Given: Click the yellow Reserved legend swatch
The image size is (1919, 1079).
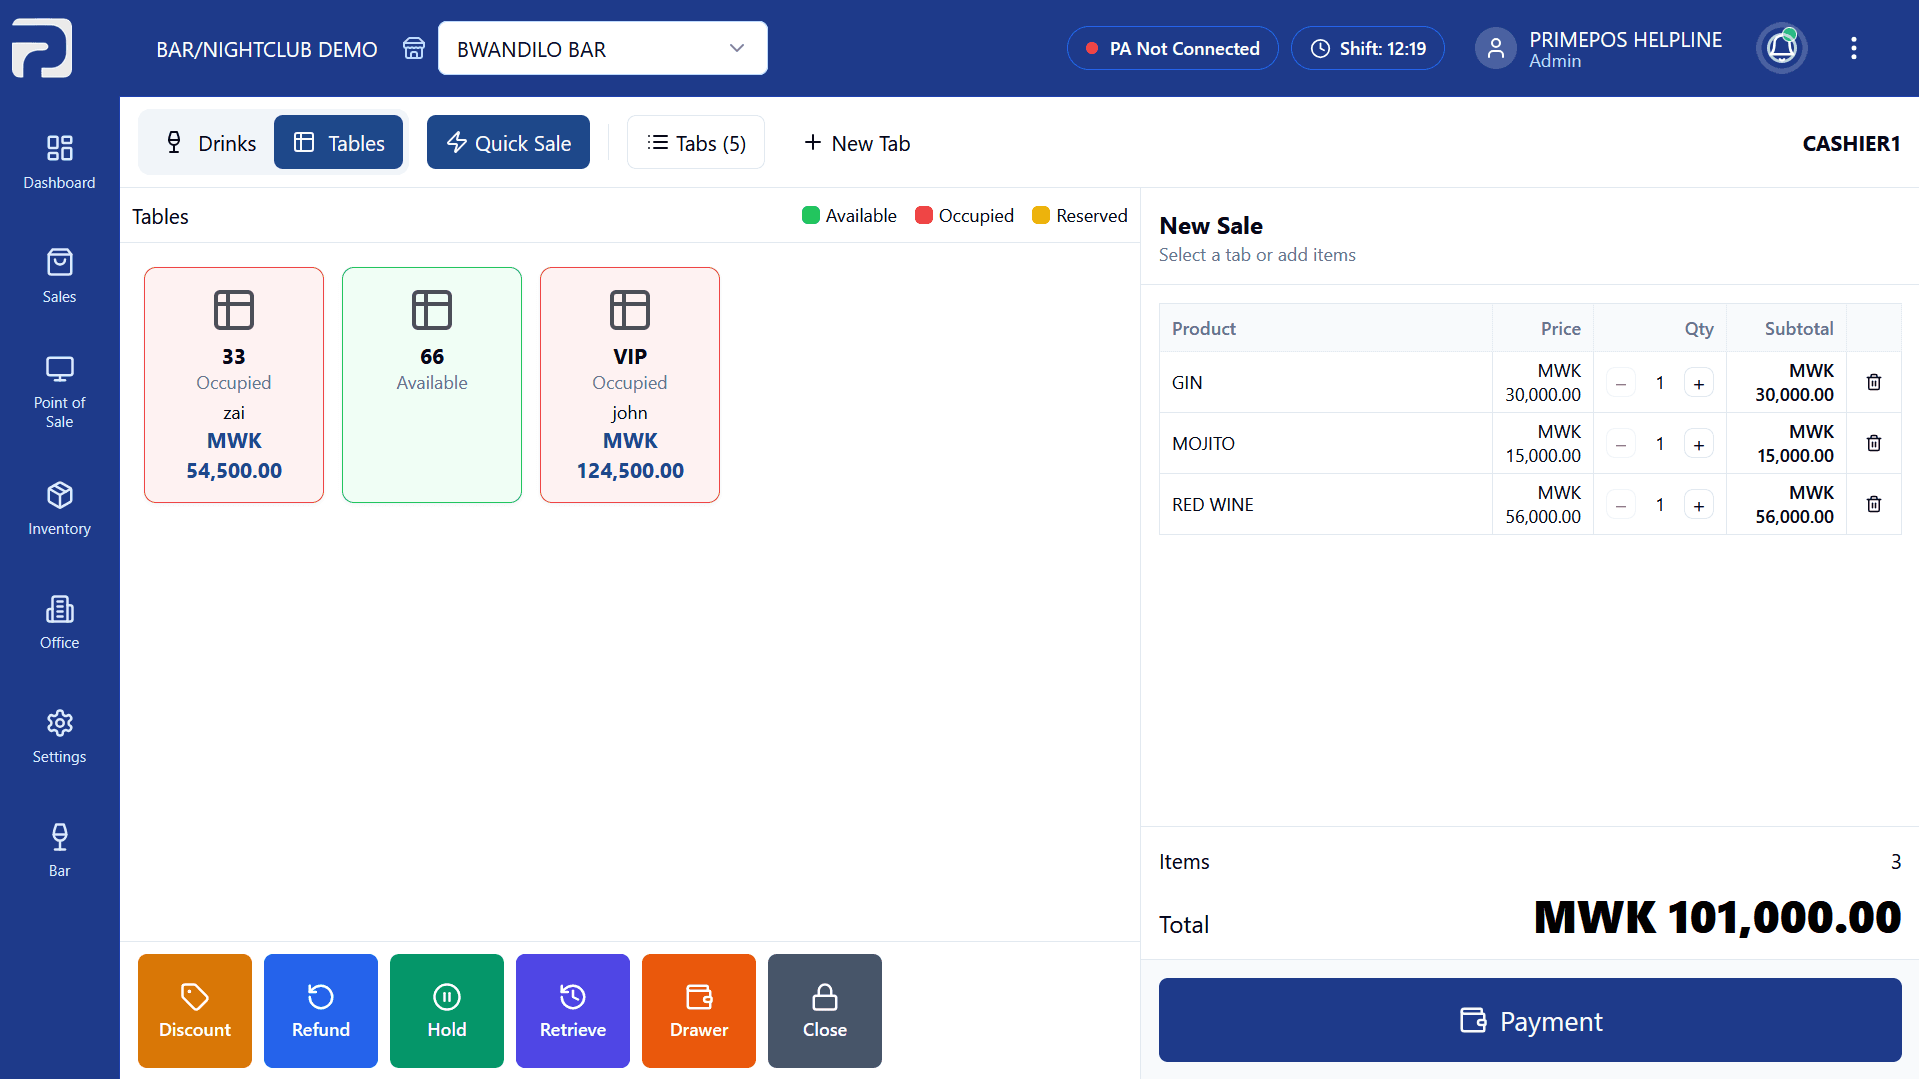Looking at the screenshot, I should [x=1041, y=215].
